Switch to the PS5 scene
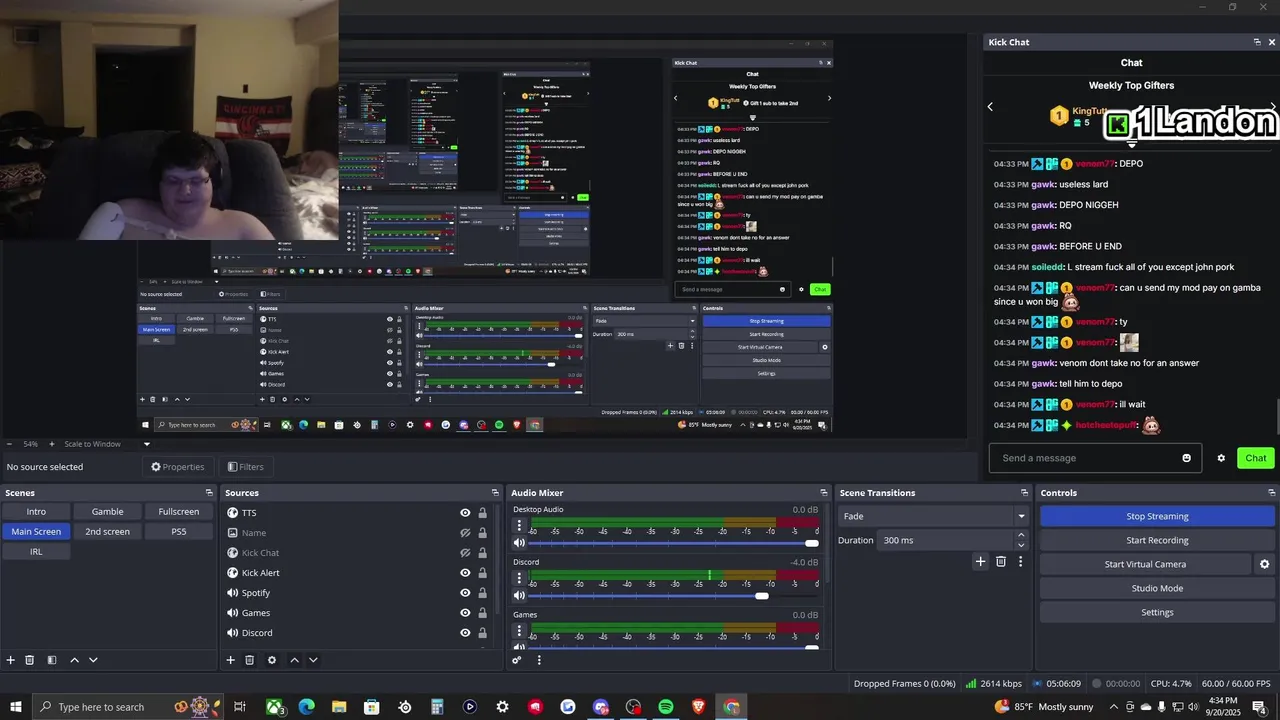Screen dimensions: 1280x720 [179, 532]
